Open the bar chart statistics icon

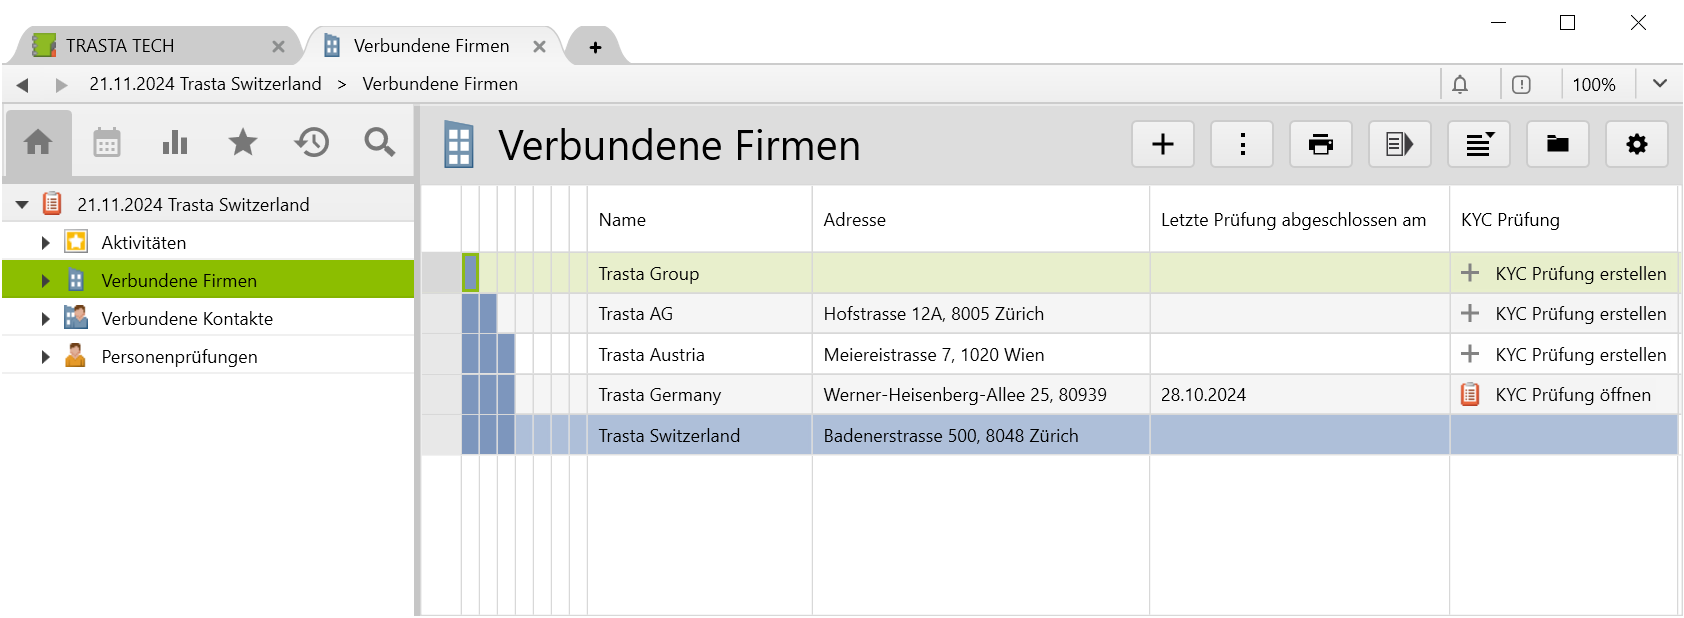pos(175,143)
